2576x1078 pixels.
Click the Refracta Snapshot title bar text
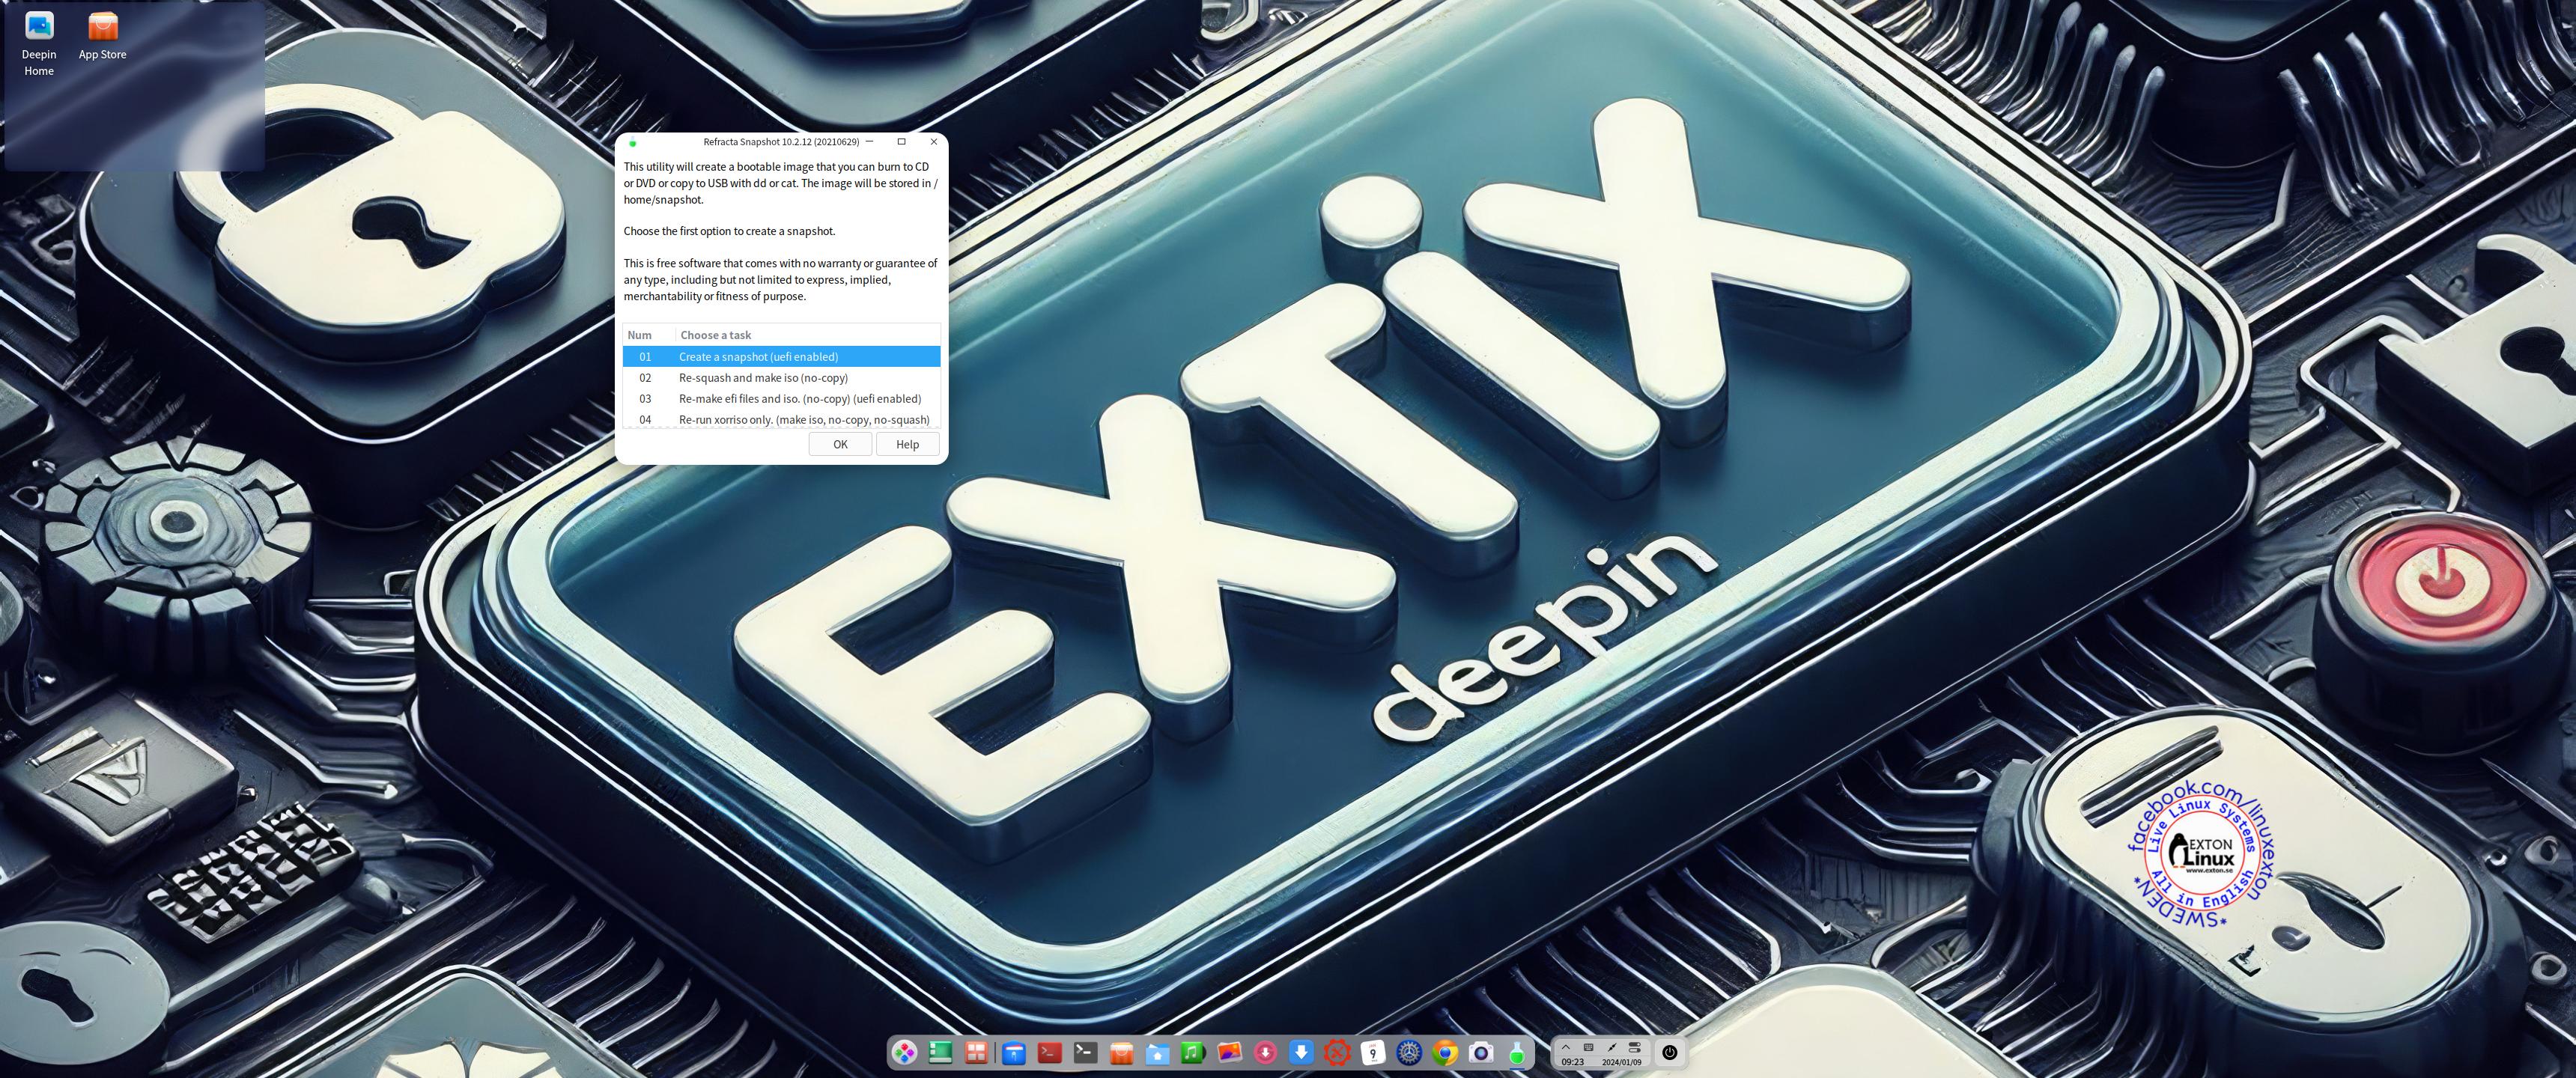tap(781, 142)
